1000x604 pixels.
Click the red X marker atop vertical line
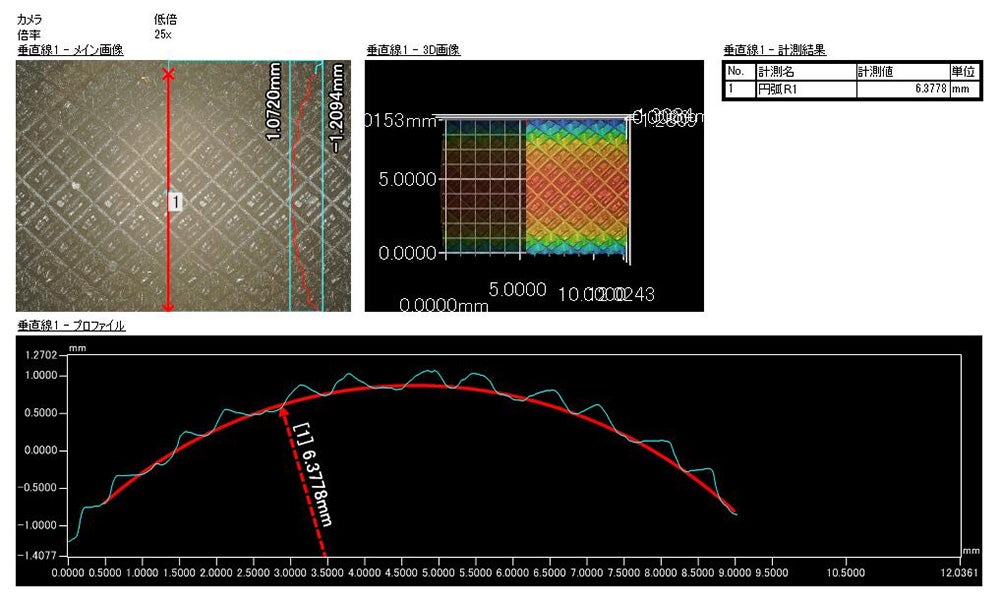coord(168,75)
